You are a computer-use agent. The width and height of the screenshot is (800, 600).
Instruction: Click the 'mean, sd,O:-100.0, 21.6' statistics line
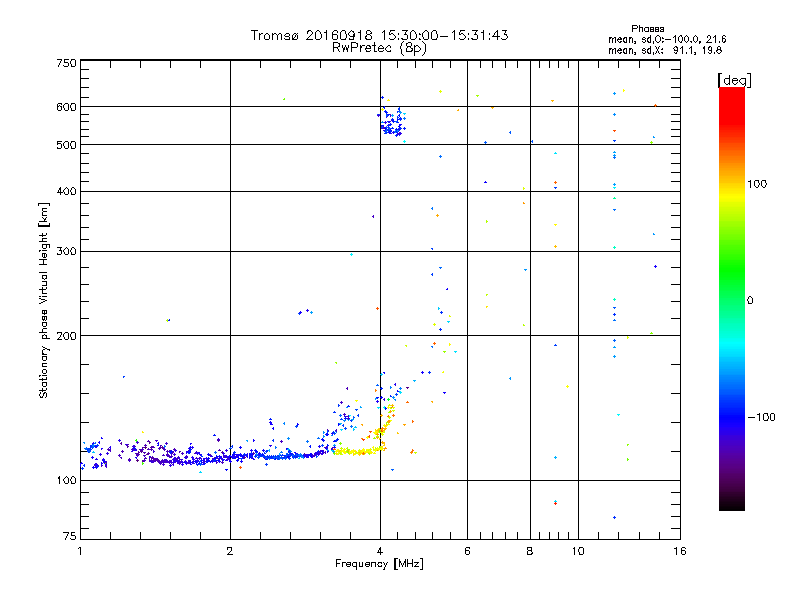click(667, 39)
